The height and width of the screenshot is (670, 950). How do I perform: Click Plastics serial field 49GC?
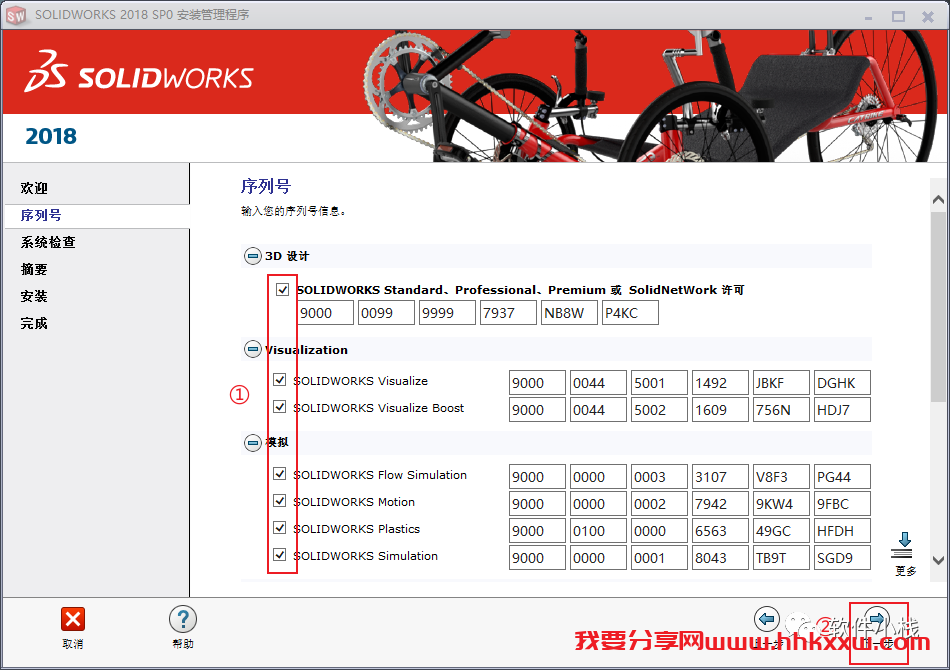click(x=782, y=531)
